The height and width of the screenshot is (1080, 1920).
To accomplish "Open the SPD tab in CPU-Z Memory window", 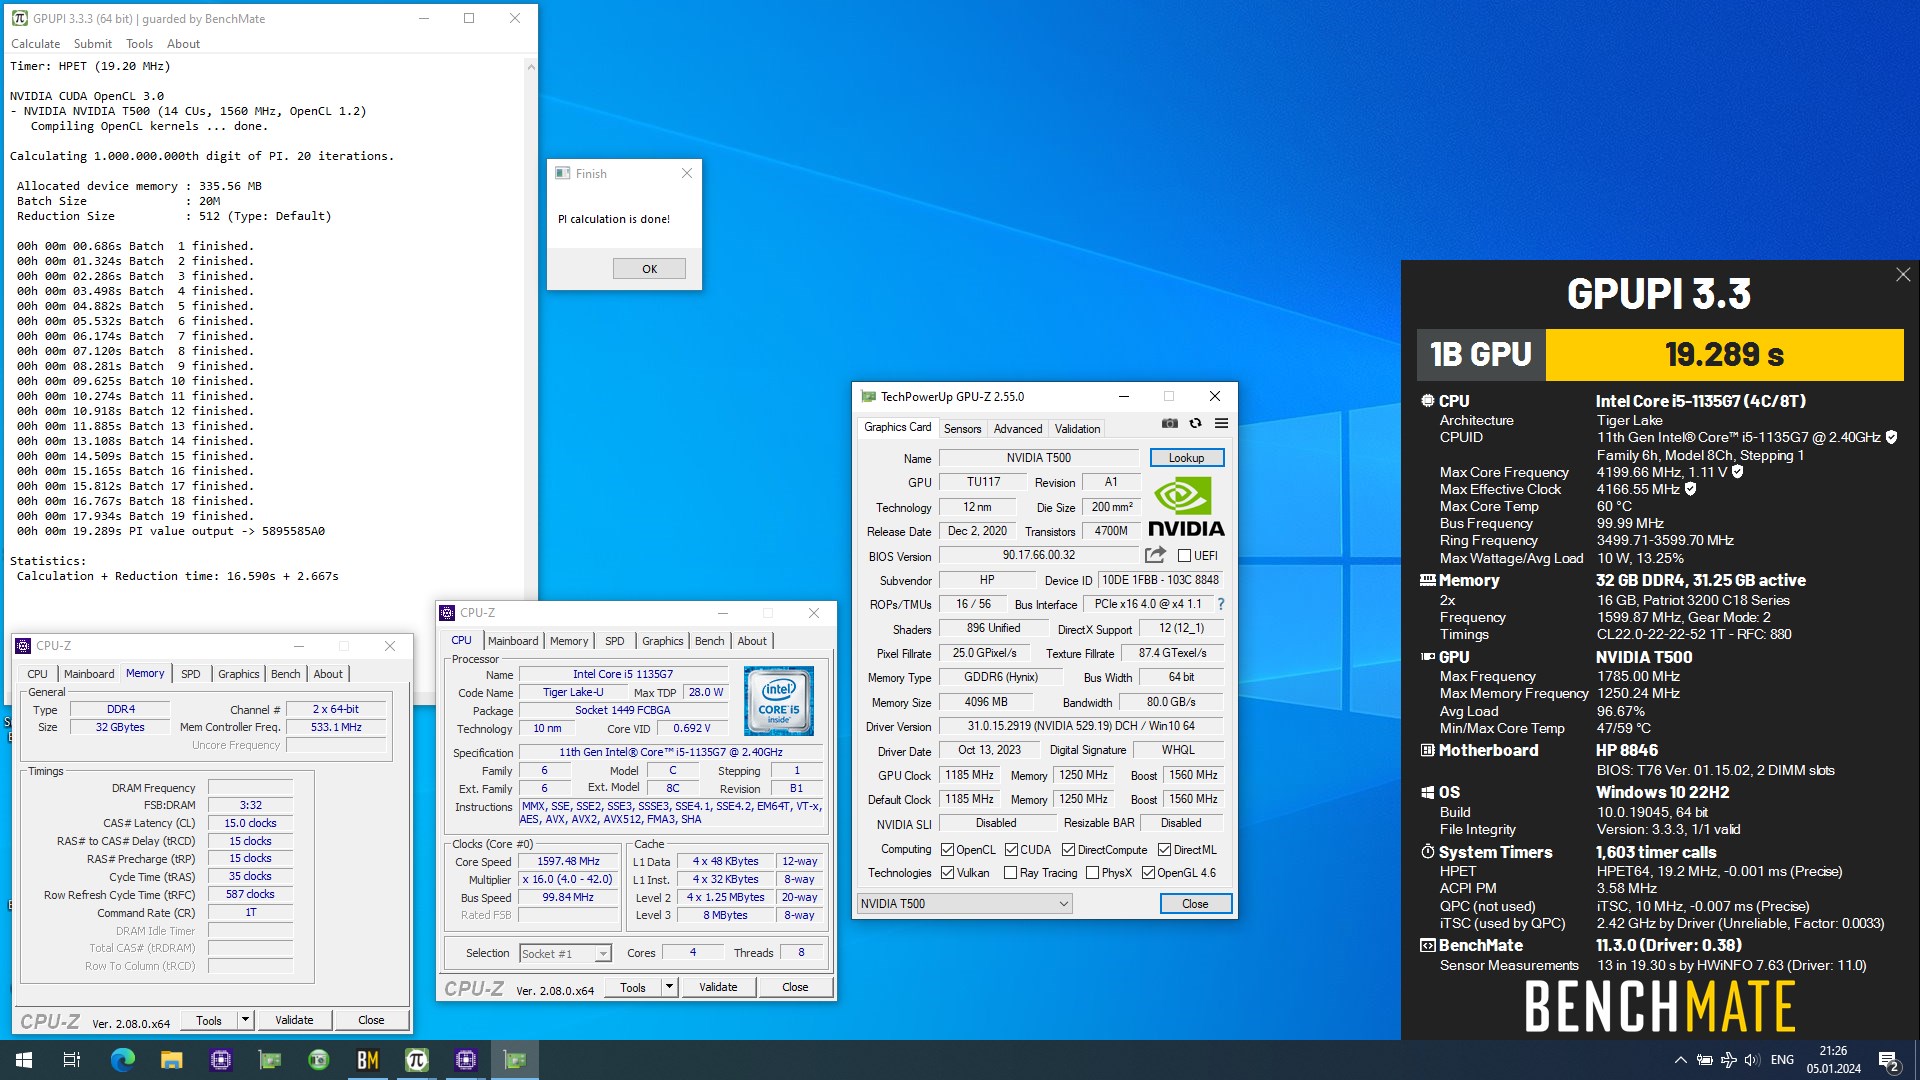I will tap(190, 674).
